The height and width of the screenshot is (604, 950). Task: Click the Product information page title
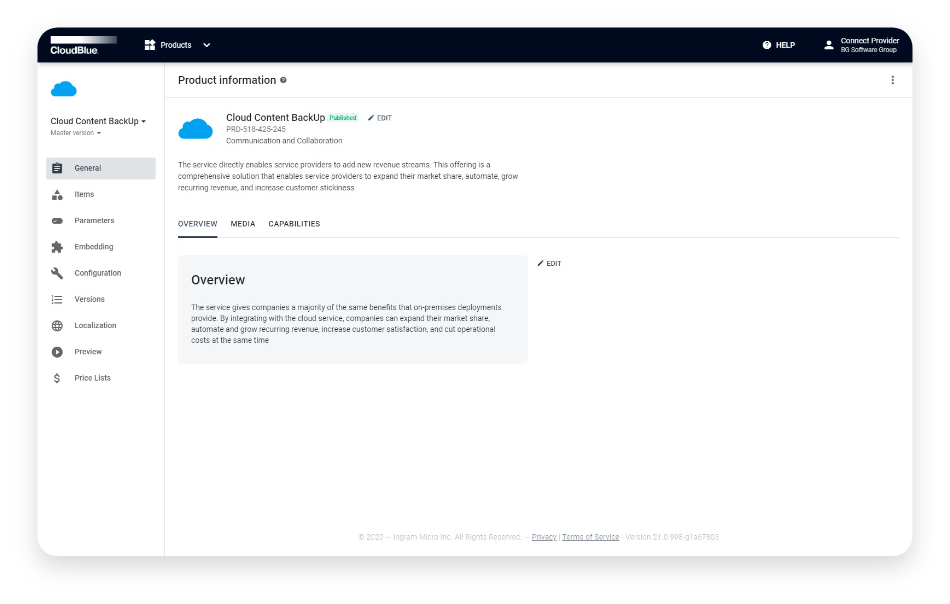click(227, 80)
